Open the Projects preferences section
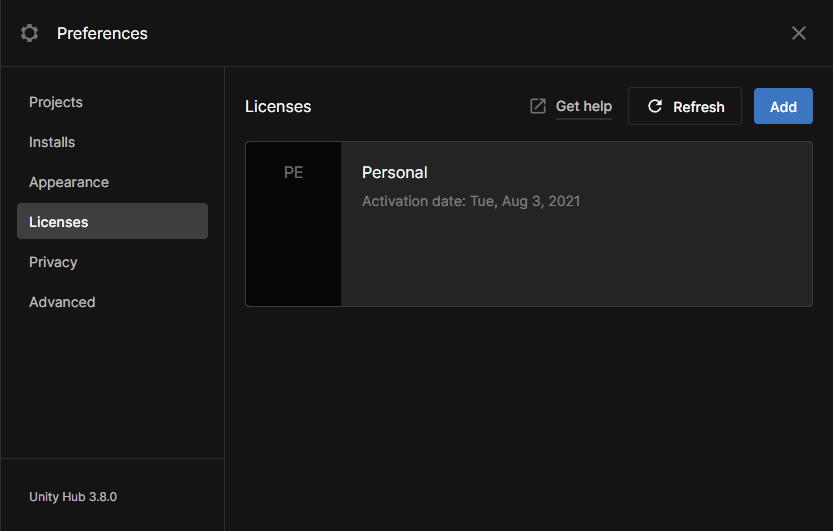 click(56, 102)
